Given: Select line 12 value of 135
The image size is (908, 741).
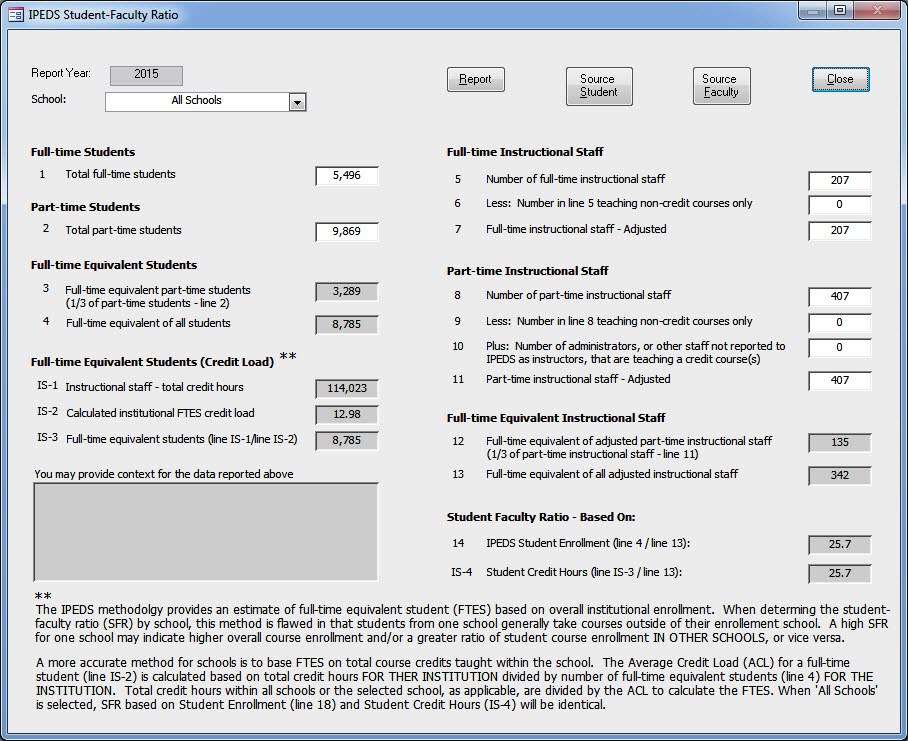Looking at the screenshot, I should (x=840, y=443).
